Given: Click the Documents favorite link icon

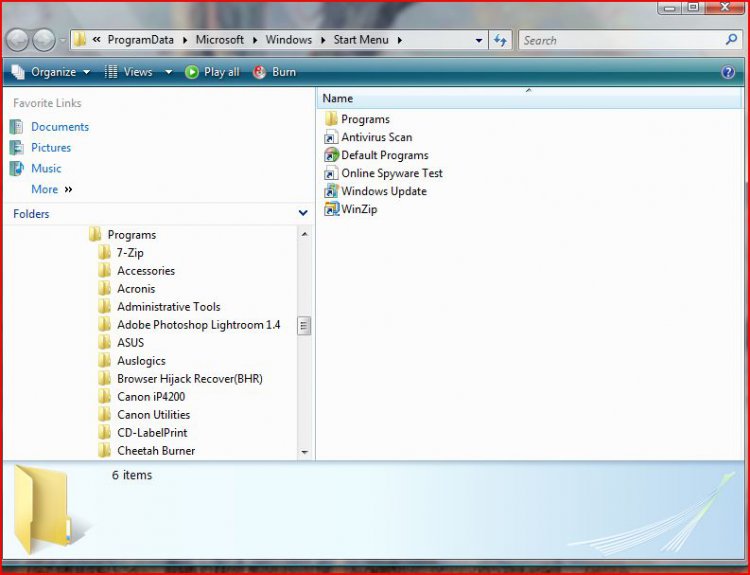Looking at the screenshot, I should (x=17, y=127).
